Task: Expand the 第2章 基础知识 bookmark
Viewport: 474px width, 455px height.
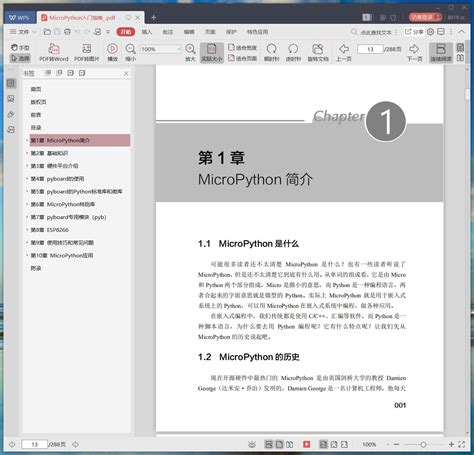Action: (27, 153)
